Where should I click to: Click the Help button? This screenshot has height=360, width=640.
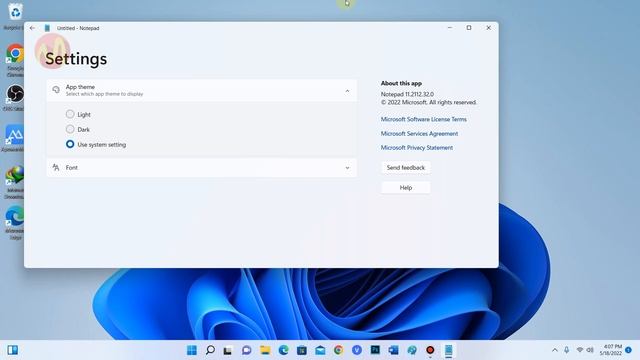point(406,188)
